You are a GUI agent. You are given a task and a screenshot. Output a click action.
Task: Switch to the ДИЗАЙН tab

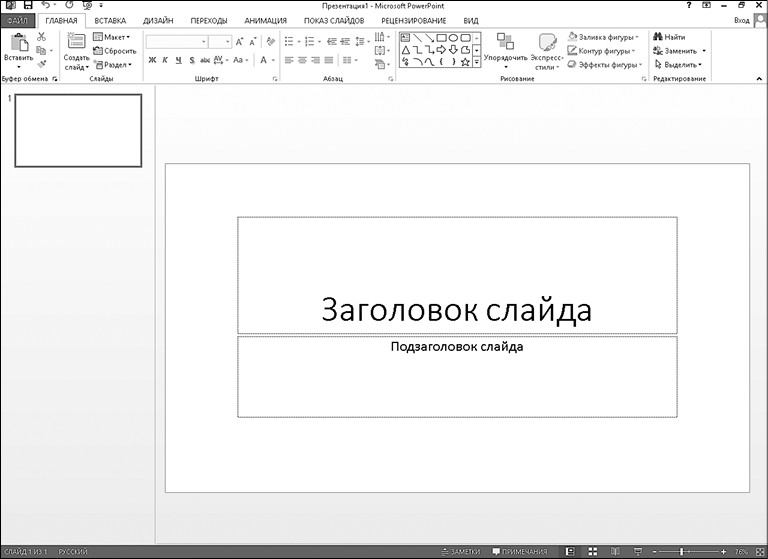(157, 20)
